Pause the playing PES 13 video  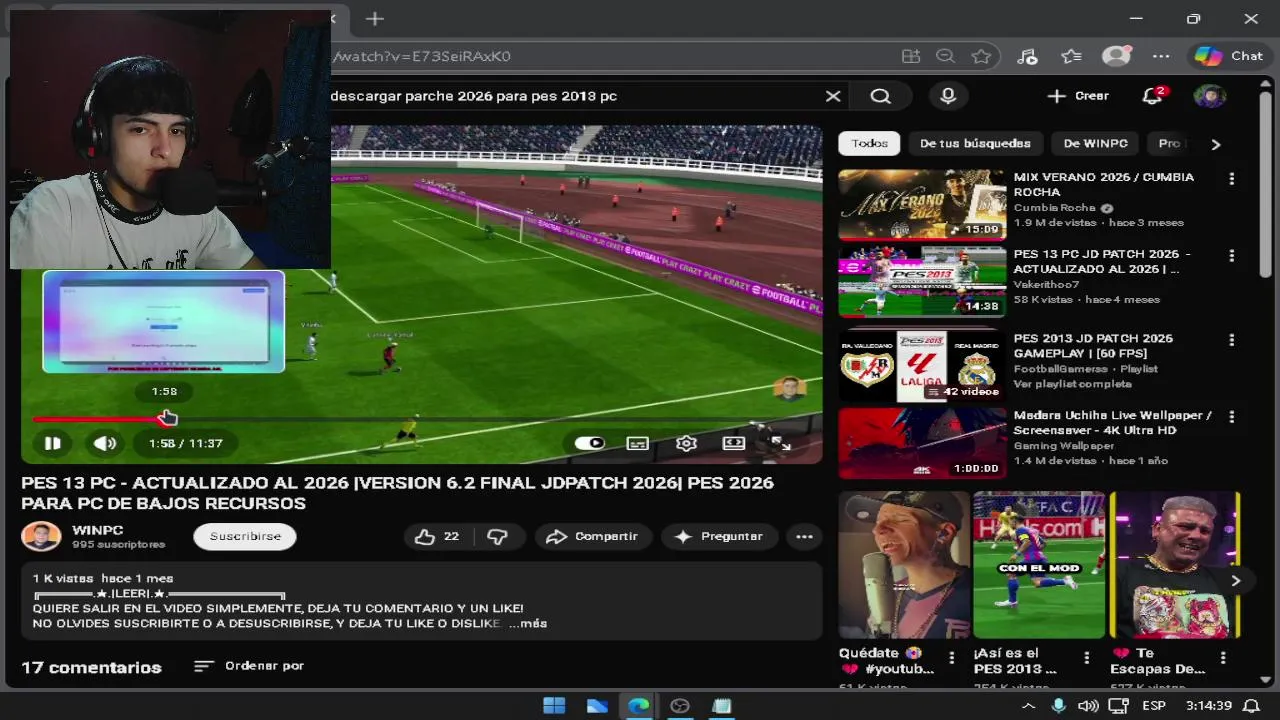click(52, 443)
